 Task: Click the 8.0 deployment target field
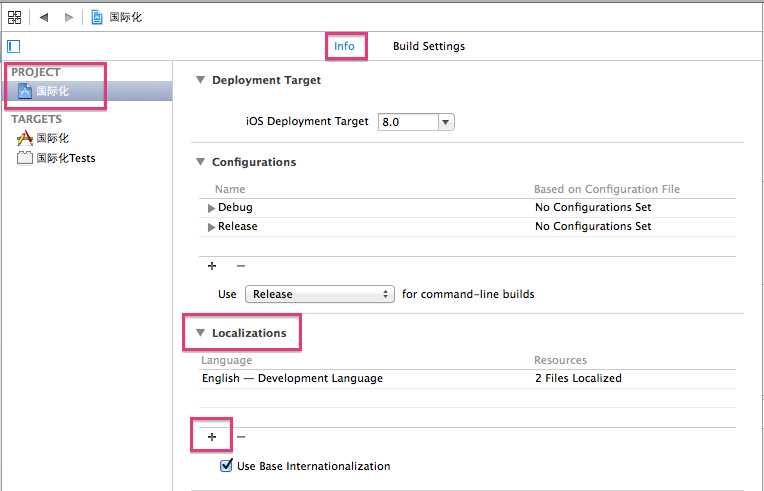408,122
